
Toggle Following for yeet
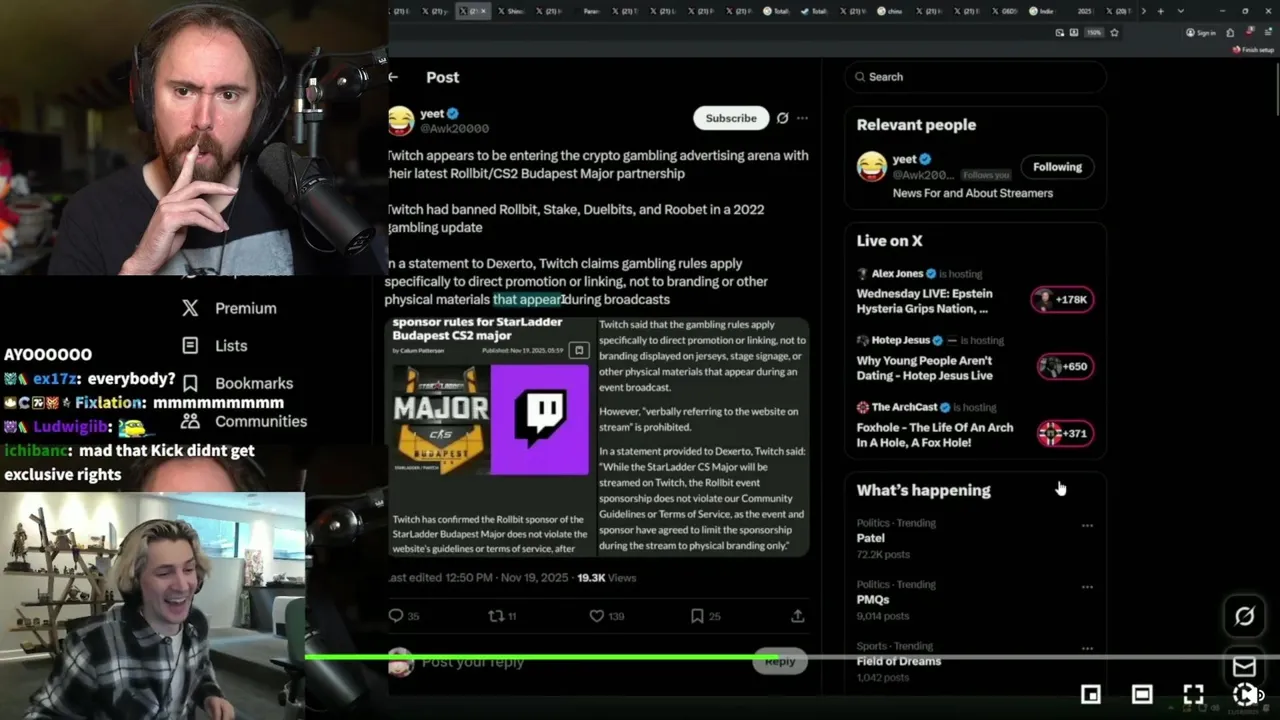point(1057,167)
